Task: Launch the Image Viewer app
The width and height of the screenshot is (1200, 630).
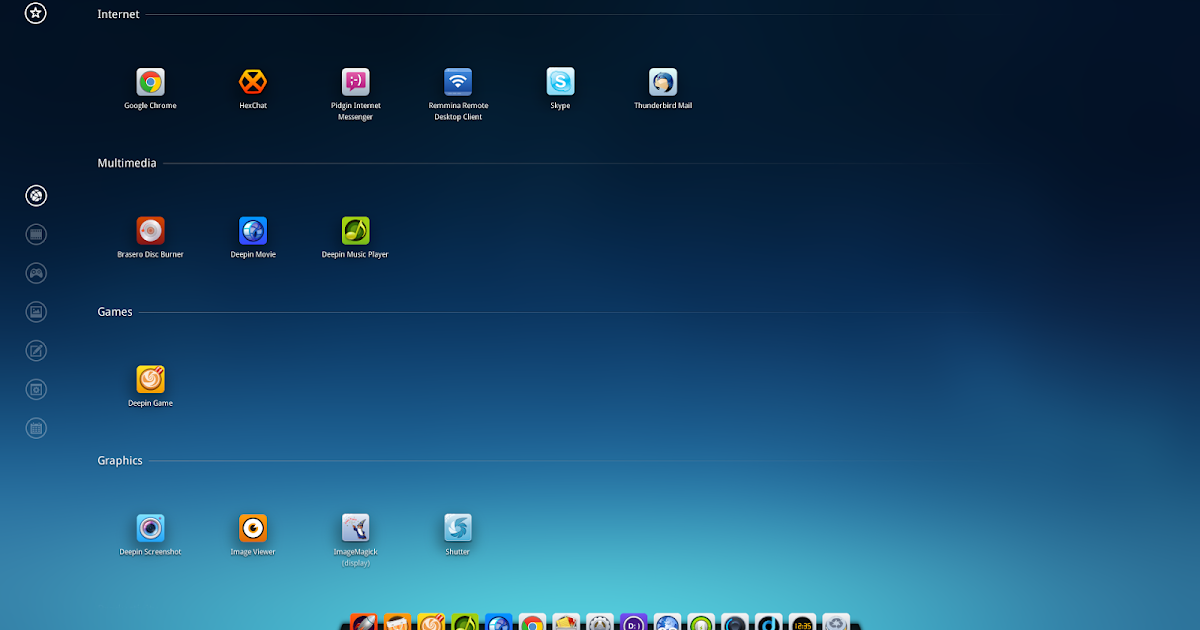Action: (x=253, y=528)
